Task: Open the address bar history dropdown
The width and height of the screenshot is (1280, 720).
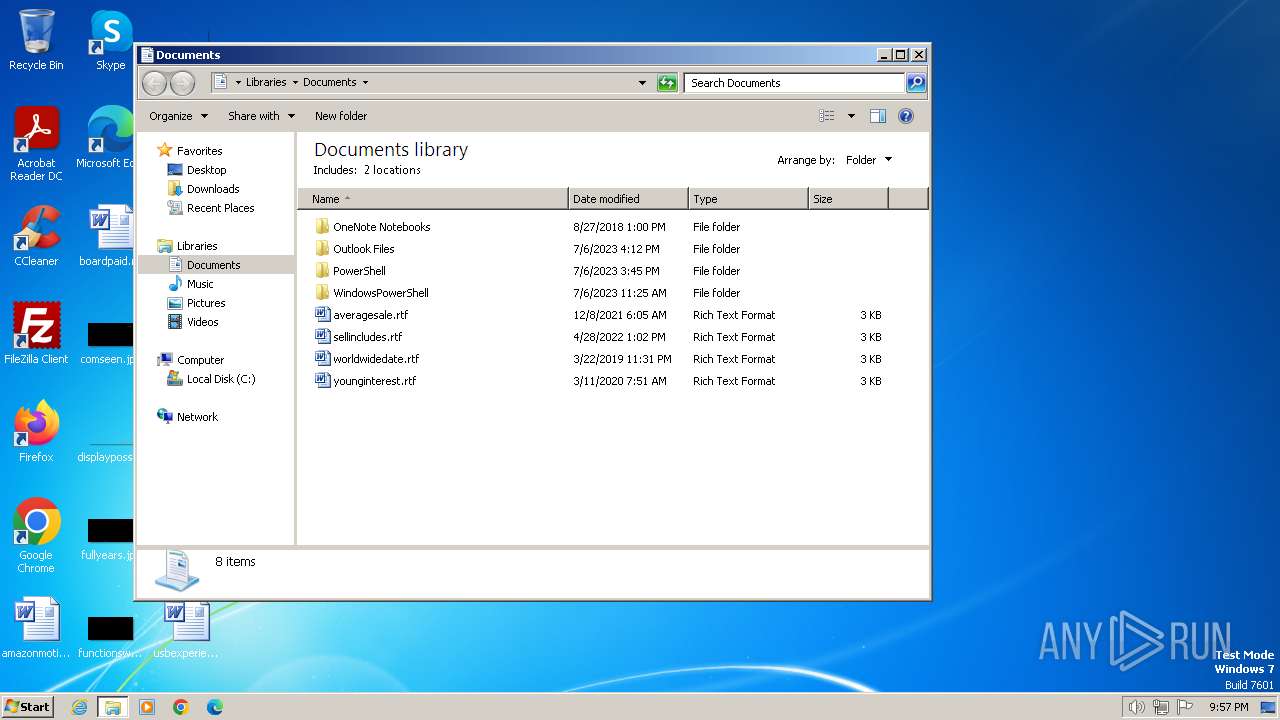Action: pos(642,83)
